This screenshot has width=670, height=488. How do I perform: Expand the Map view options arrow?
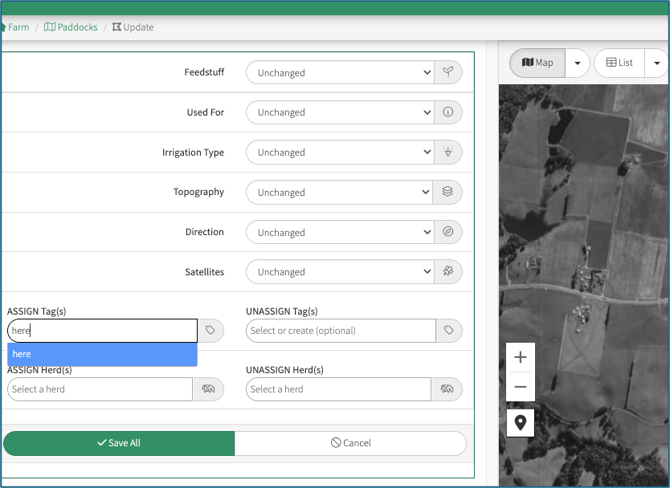tap(576, 63)
